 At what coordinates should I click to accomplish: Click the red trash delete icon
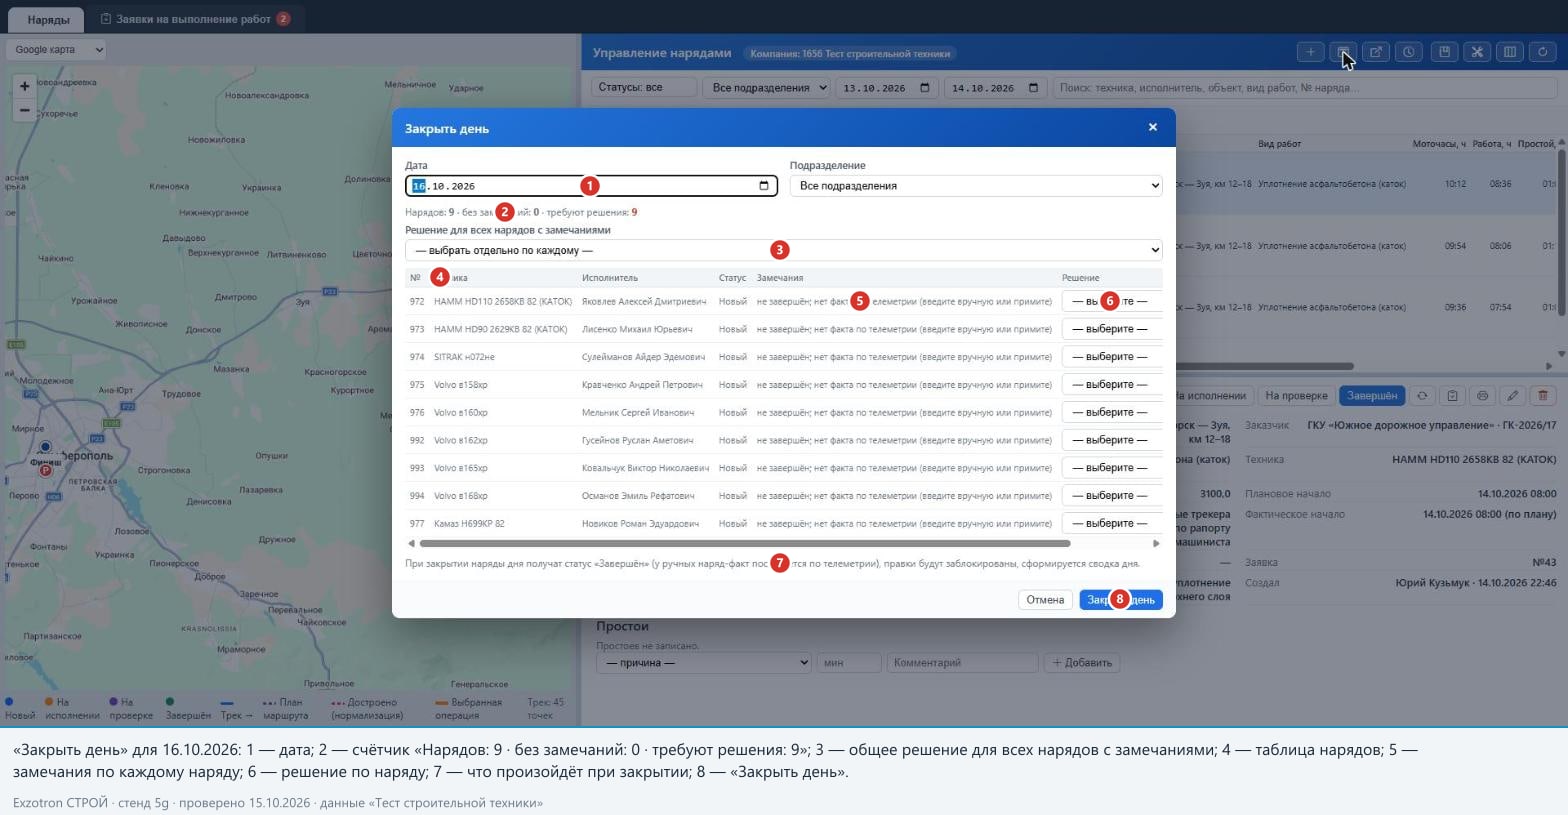(x=1543, y=396)
